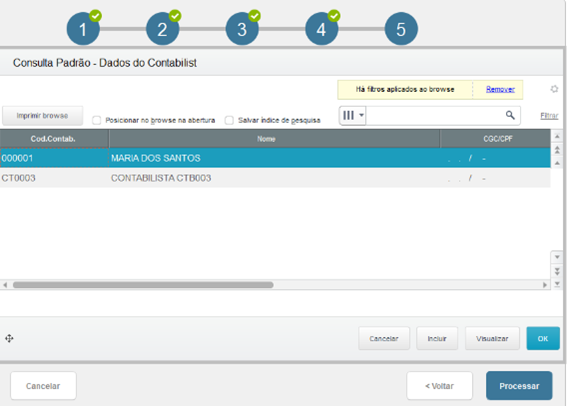Click the move-window cross arrows icon
Image resolution: width=567 pixels, height=406 pixels.
9,338
